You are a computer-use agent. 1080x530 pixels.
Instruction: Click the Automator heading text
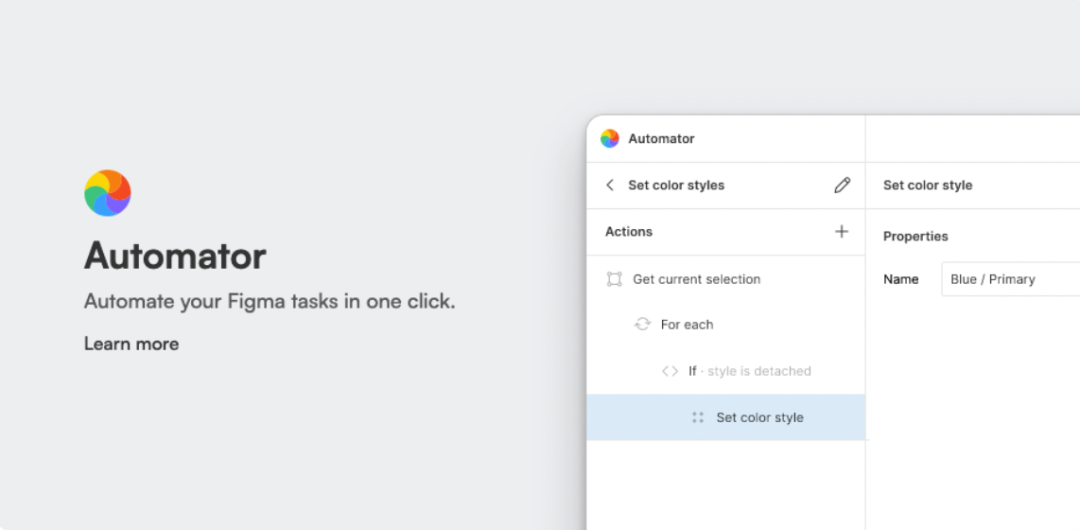click(175, 256)
